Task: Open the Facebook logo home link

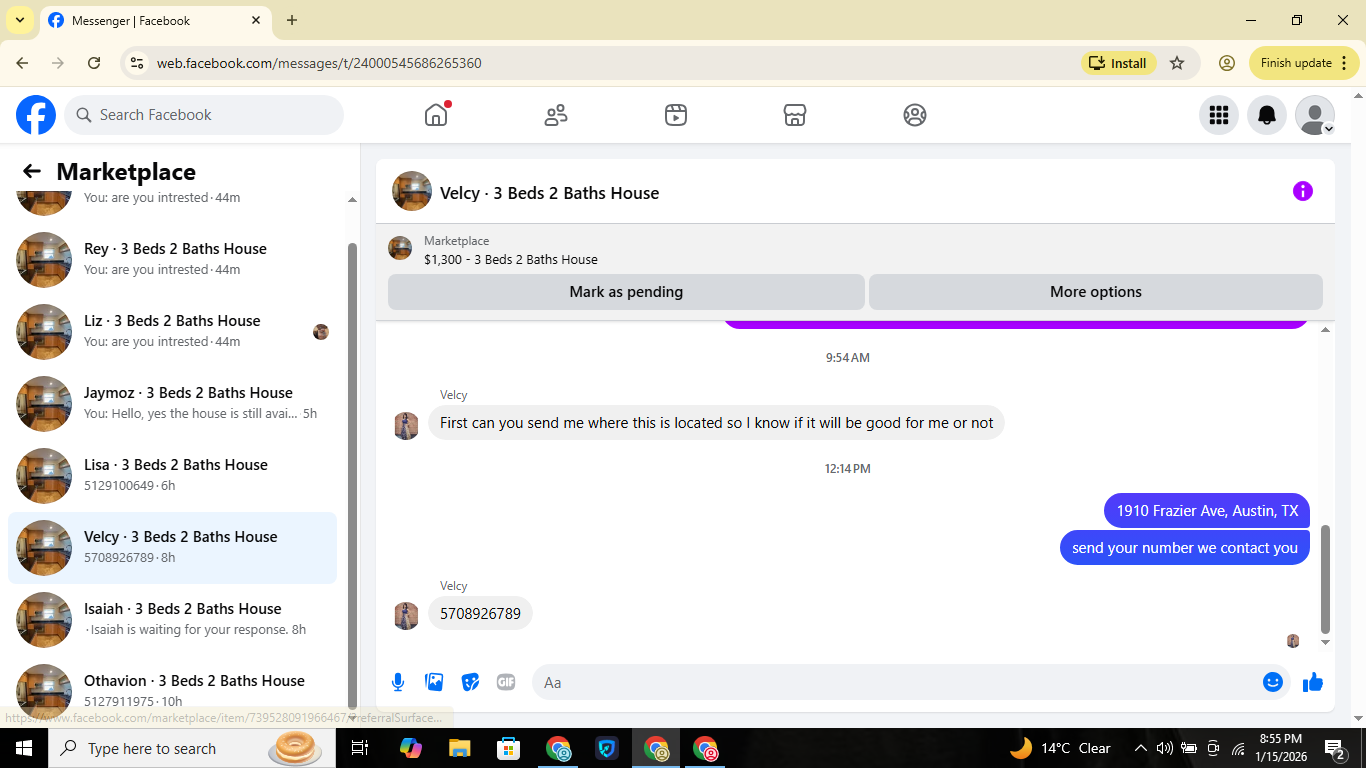Action: click(x=36, y=115)
